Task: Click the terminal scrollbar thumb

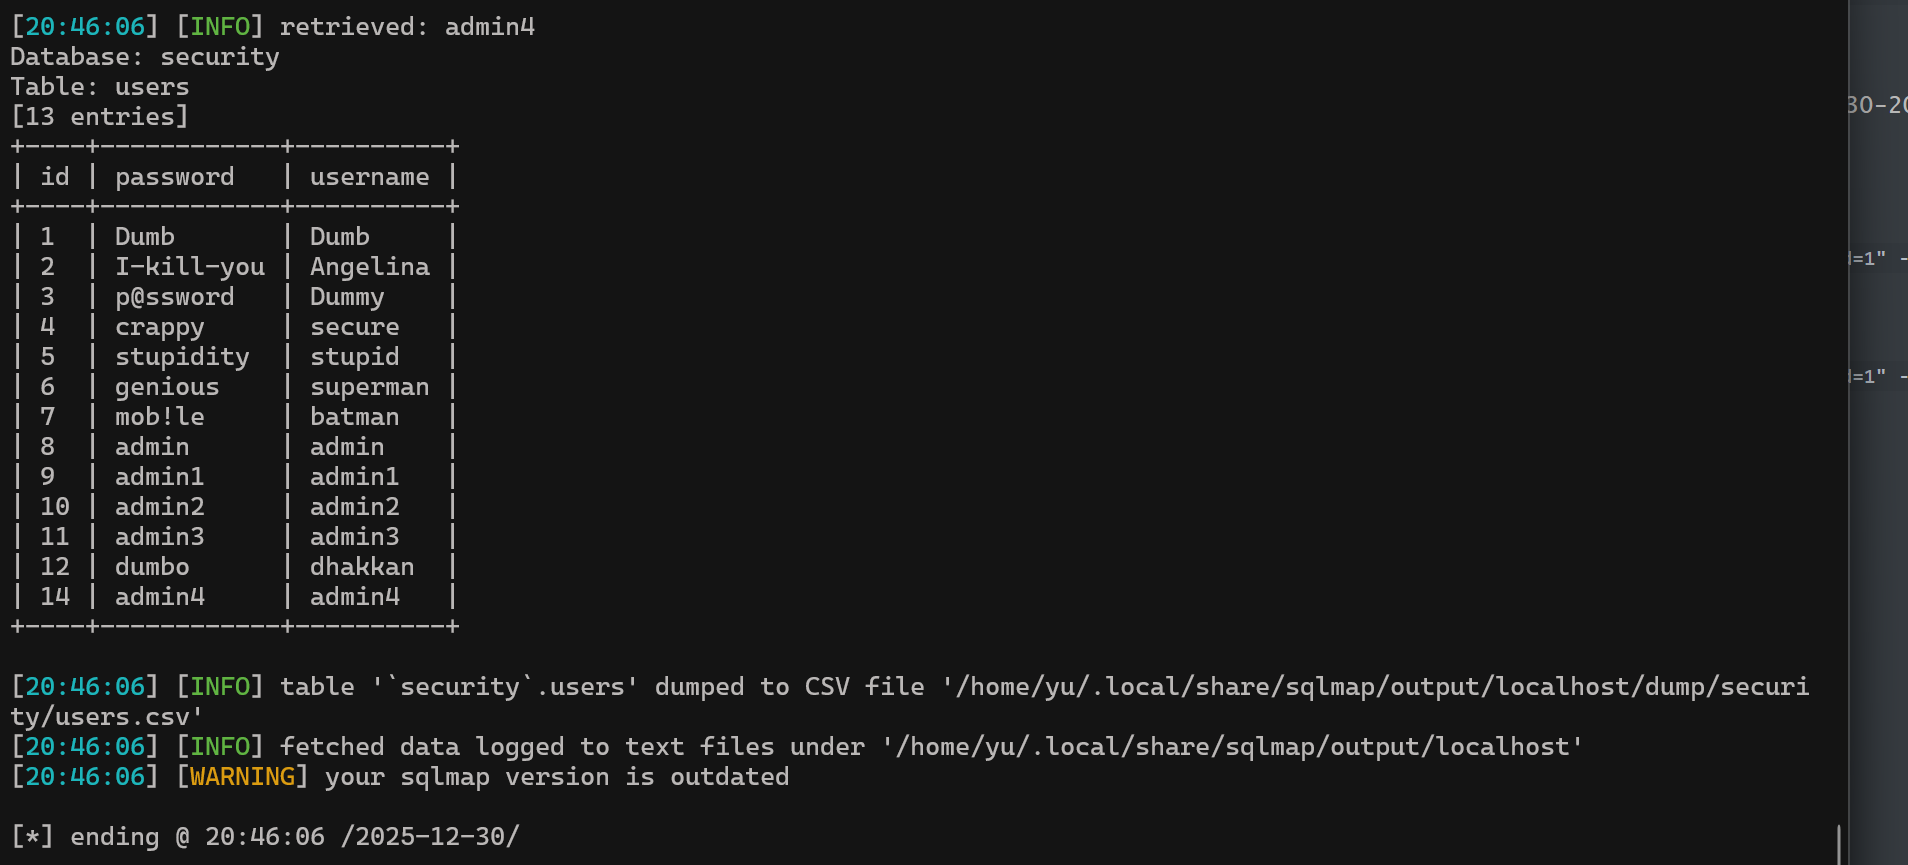Action: click(1839, 843)
